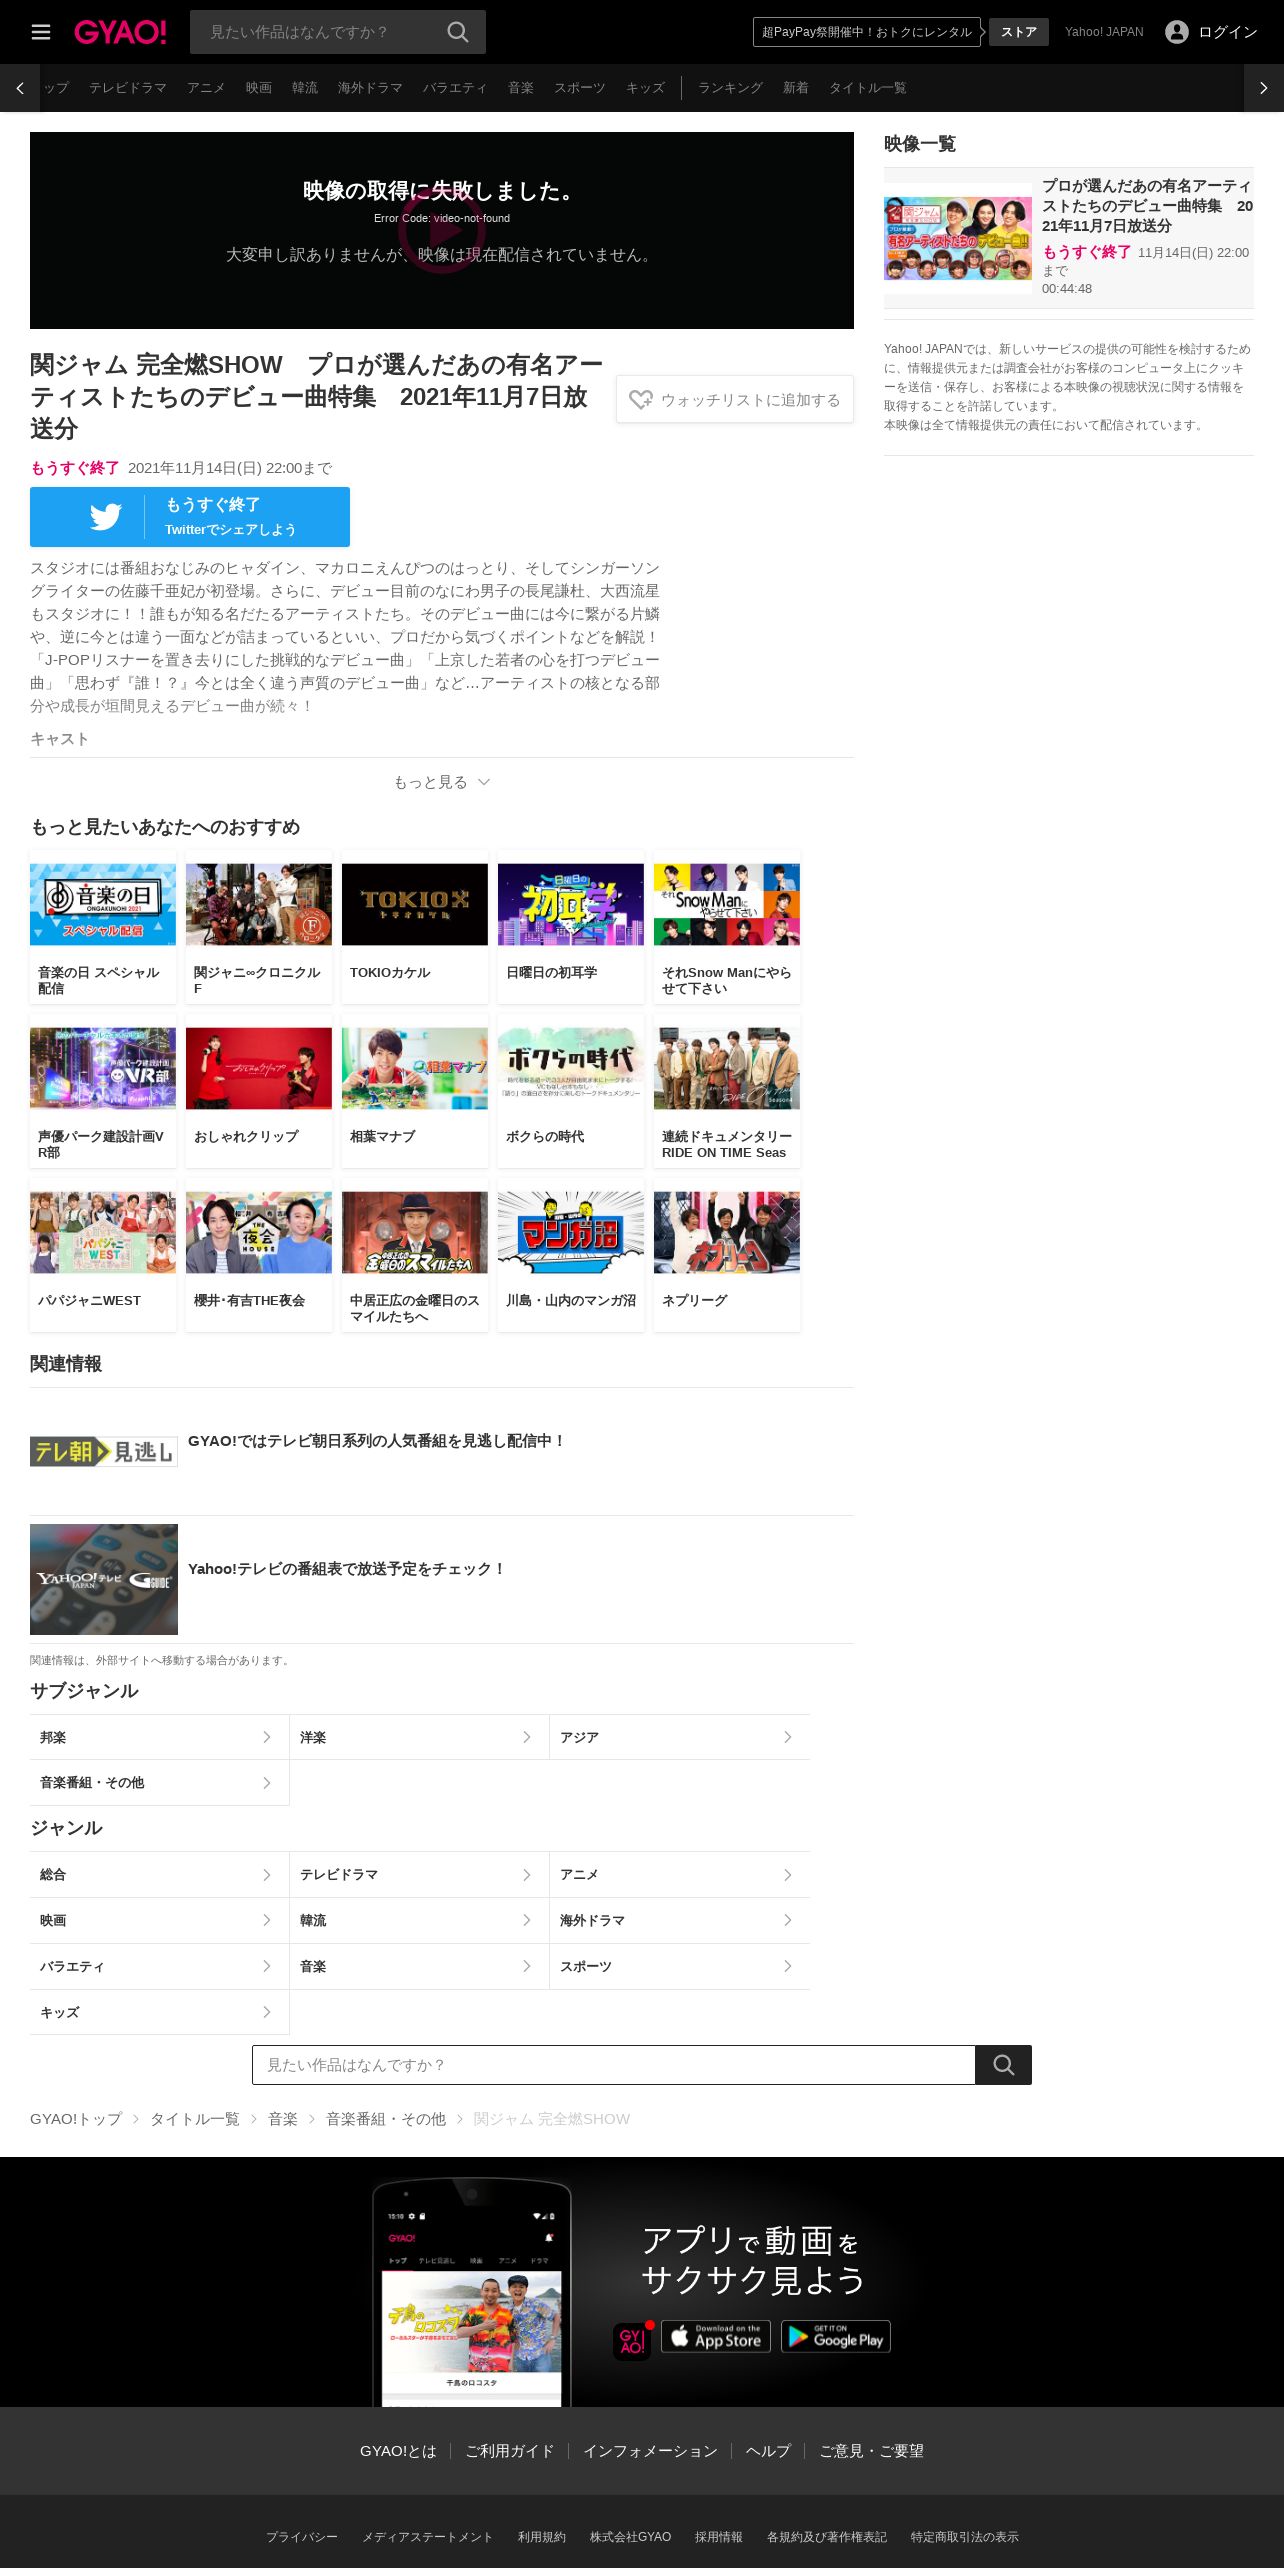Click GYAO!トップ breadcrumb link
1284x2568 pixels.
pos(76,2119)
